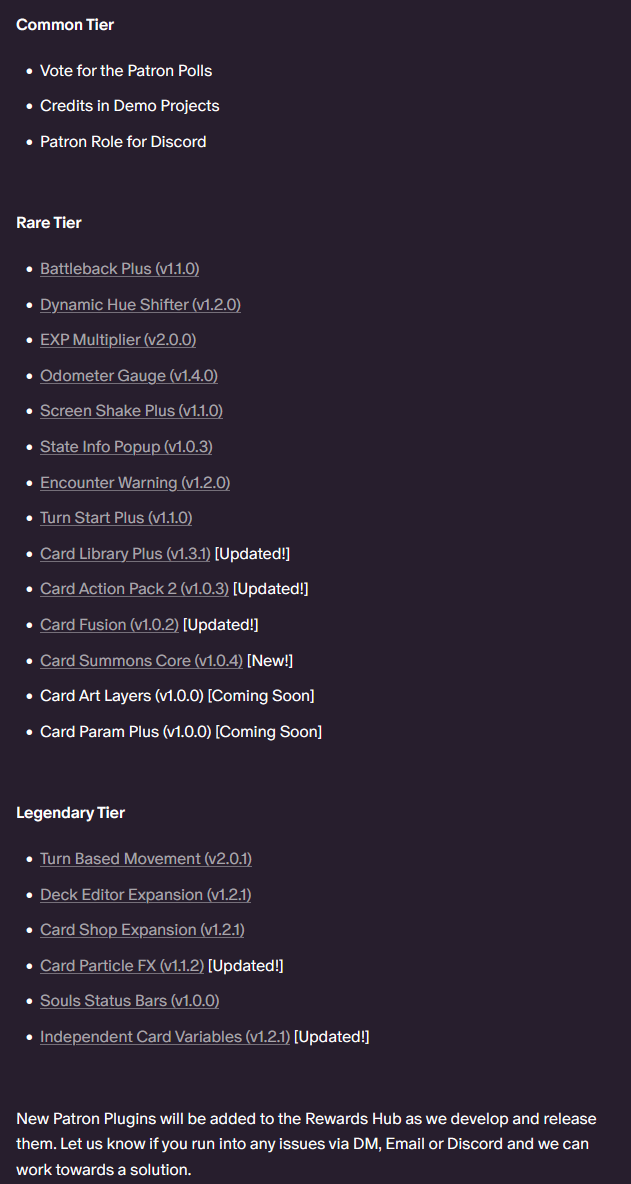Open Souls Status Bars (v1.0.0) link

[129, 1001]
